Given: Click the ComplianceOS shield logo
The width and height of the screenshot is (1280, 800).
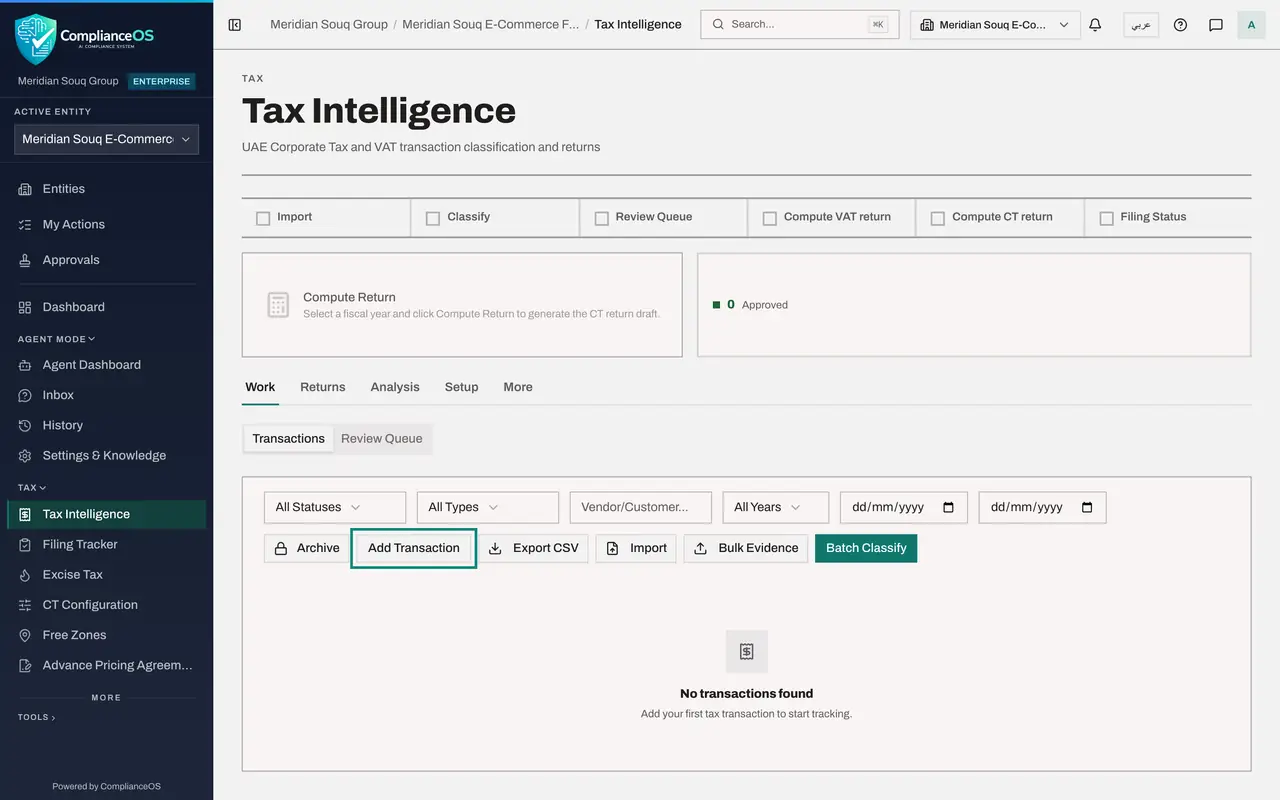Looking at the screenshot, I should [x=36, y=39].
